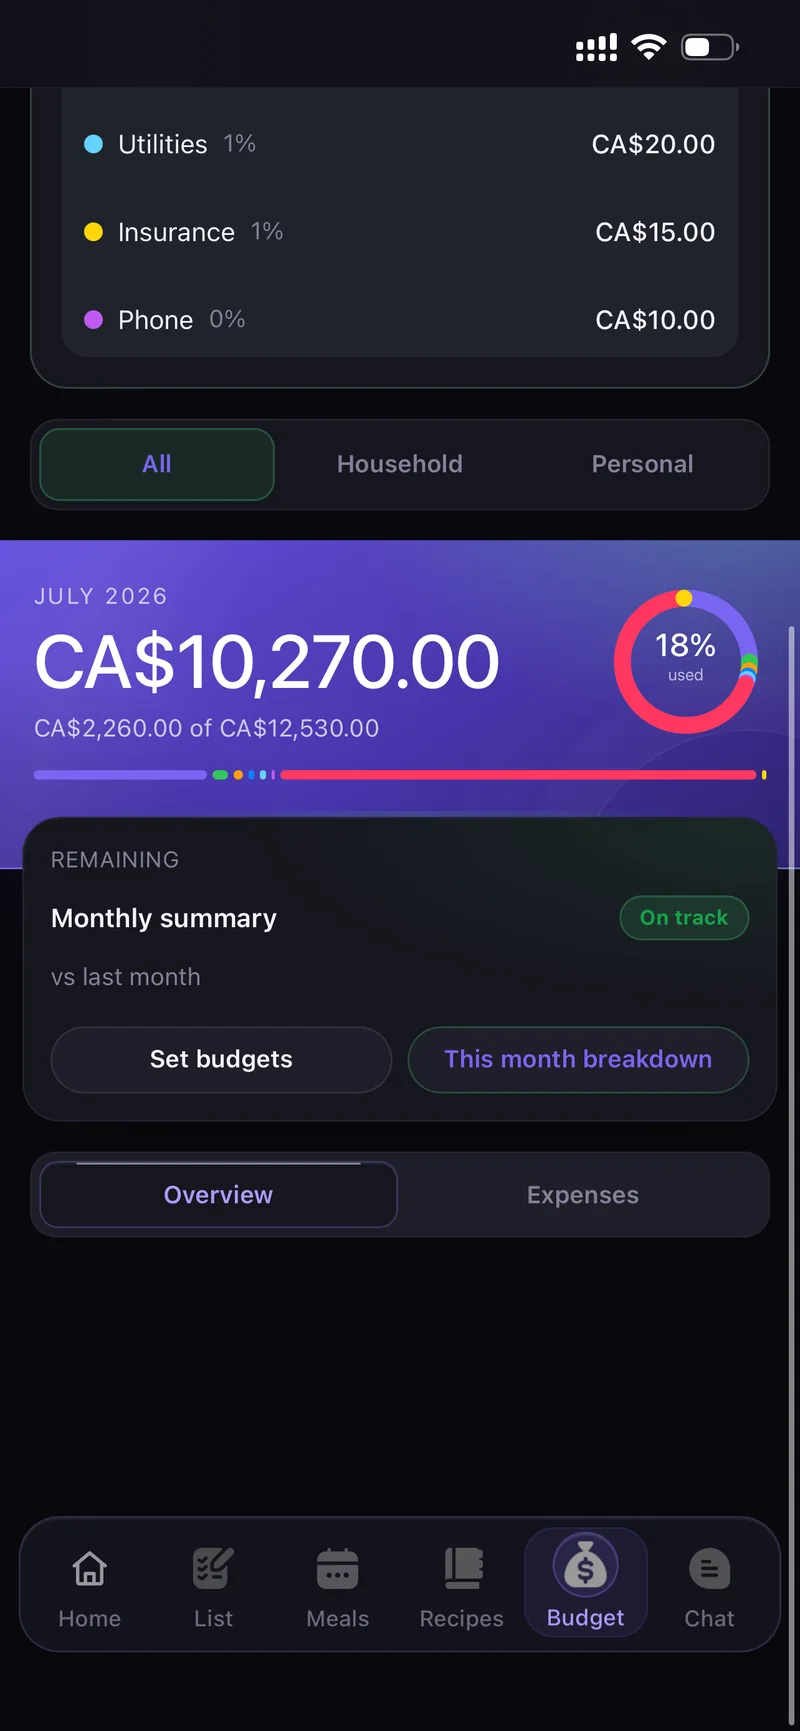Open the List checklist icon
The height and width of the screenshot is (1731, 800).
pos(213,1568)
